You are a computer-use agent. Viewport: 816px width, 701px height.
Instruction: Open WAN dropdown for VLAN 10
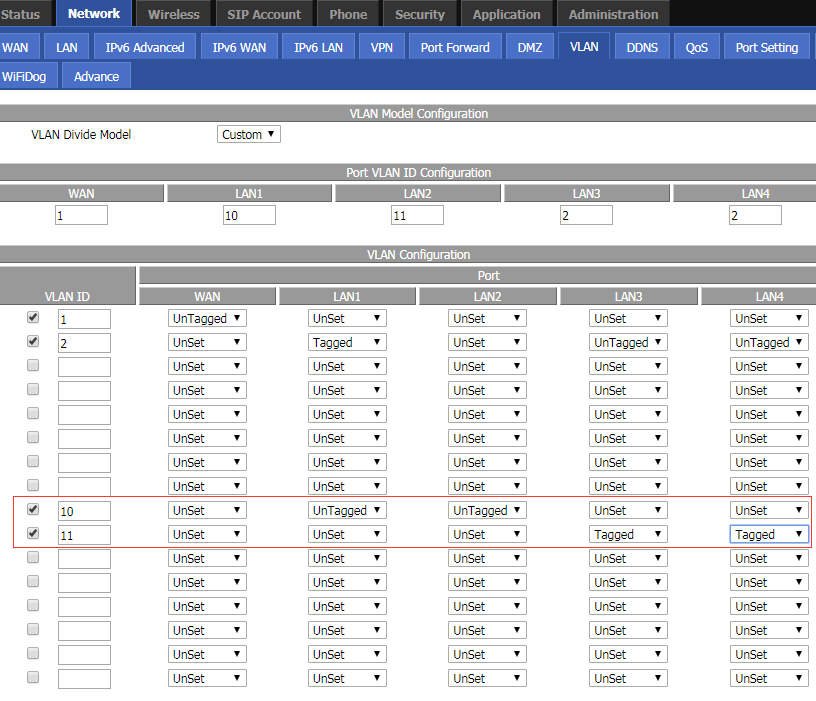pos(207,510)
